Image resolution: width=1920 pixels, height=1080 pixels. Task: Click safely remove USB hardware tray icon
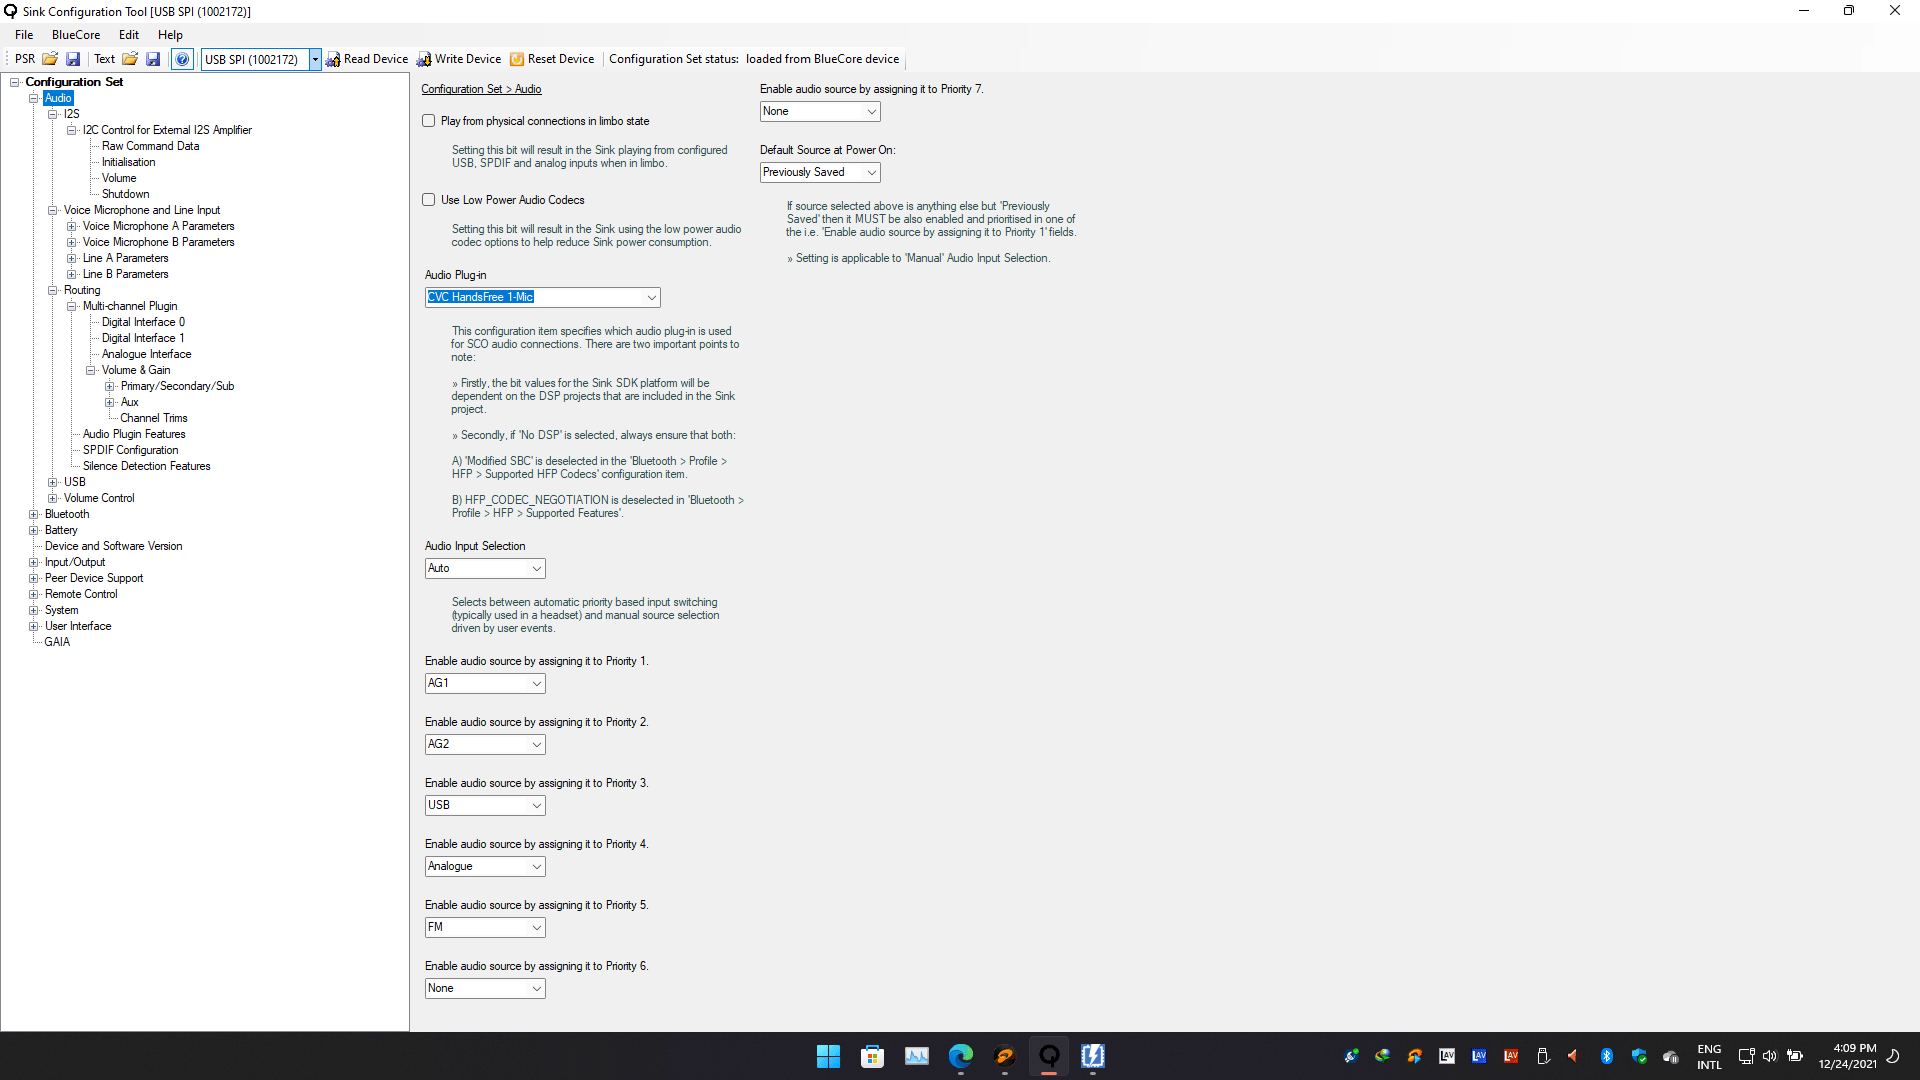tap(1543, 1056)
